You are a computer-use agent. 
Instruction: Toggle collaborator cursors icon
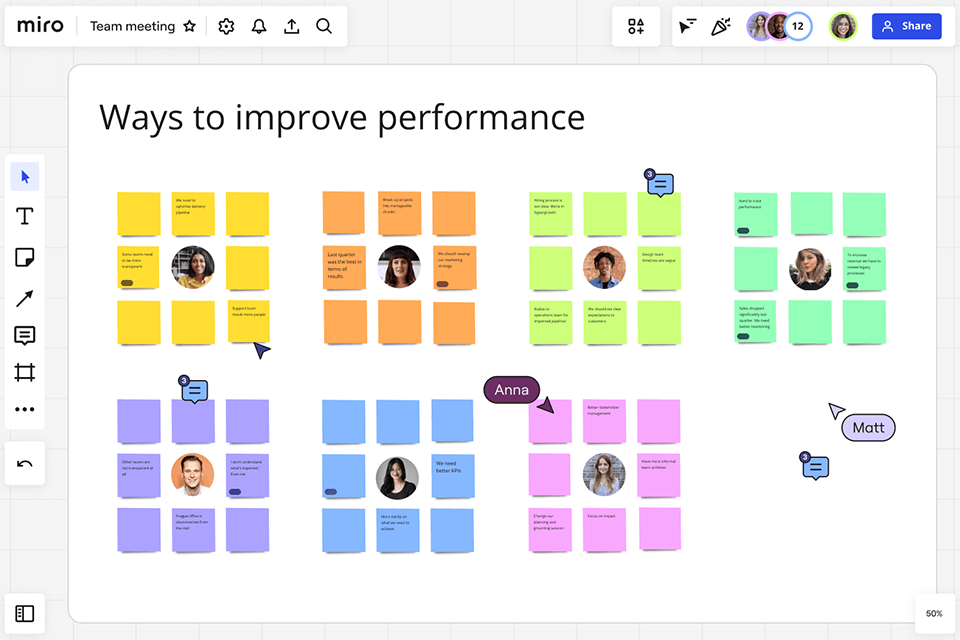(x=688, y=26)
